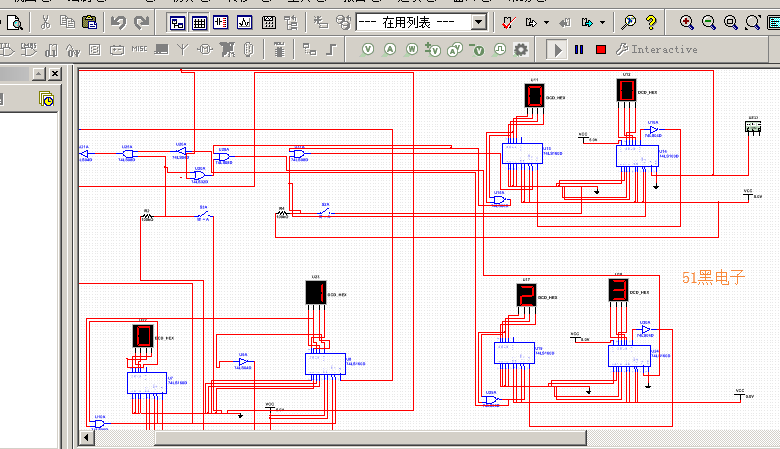The image size is (780, 449).
Task: Select the Place Bus tool
Action: (x=331, y=50)
